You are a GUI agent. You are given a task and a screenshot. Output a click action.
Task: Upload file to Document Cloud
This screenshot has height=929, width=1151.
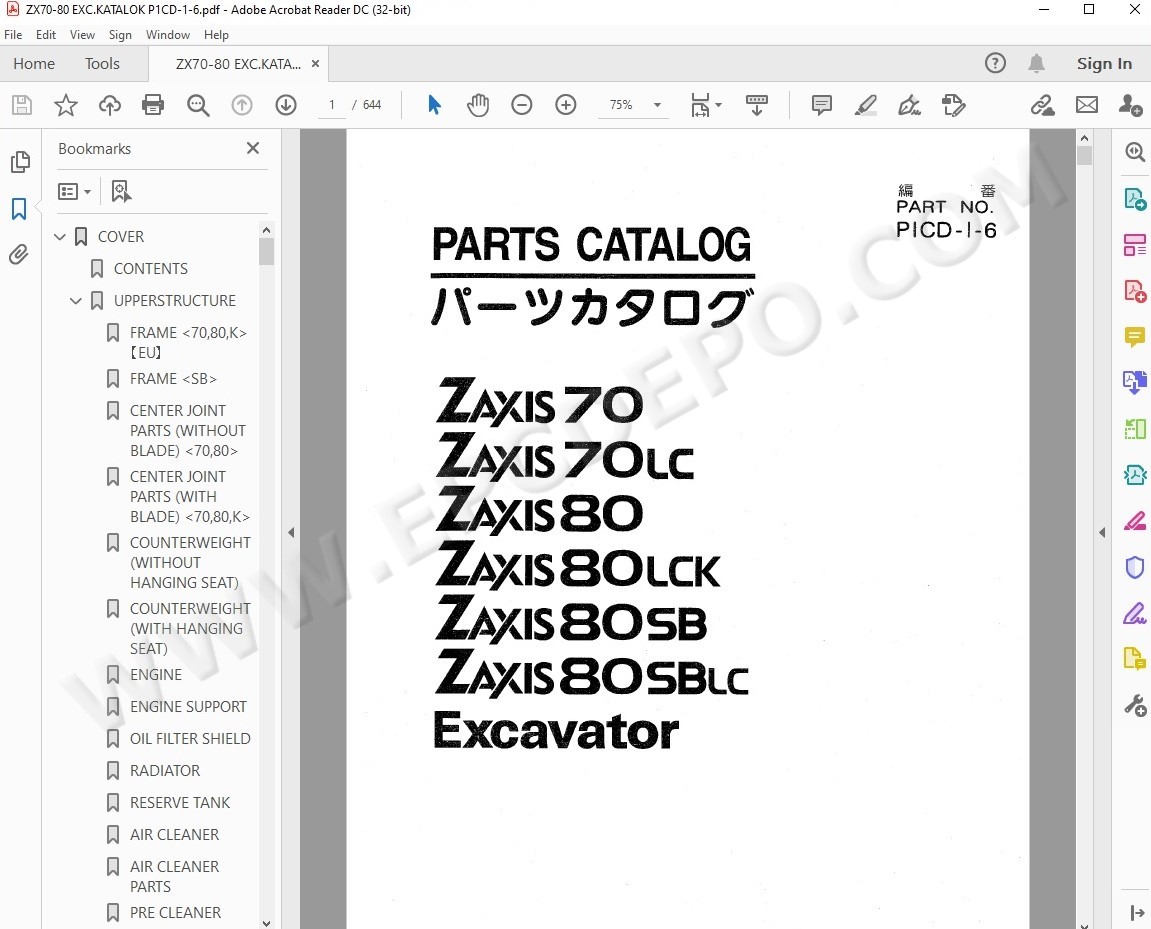coord(110,105)
